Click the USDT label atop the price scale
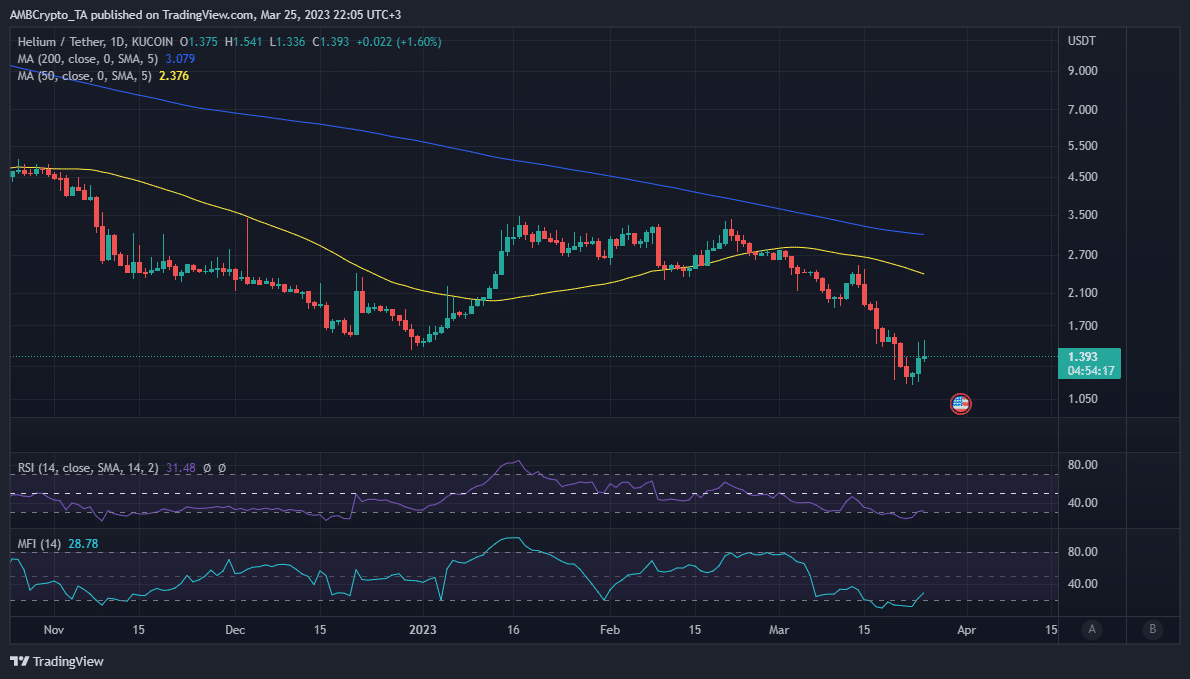 coord(1074,41)
